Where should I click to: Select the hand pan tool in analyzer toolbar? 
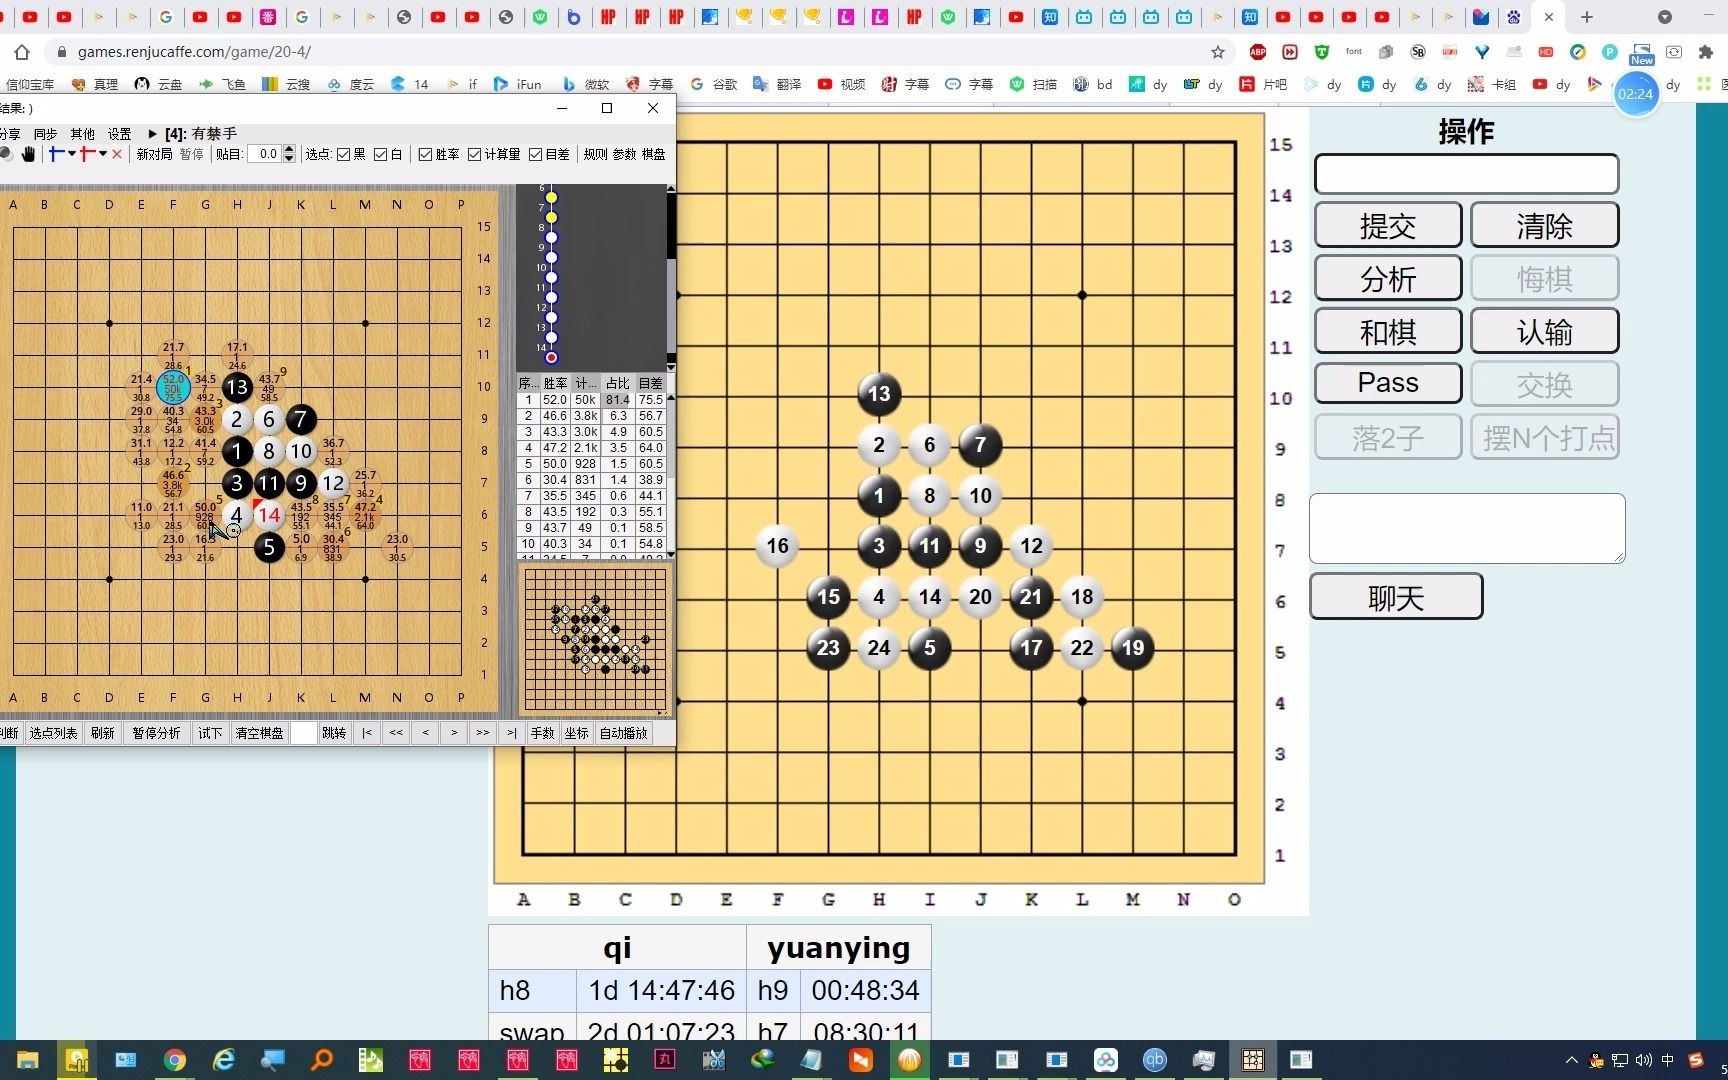click(28, 154)
